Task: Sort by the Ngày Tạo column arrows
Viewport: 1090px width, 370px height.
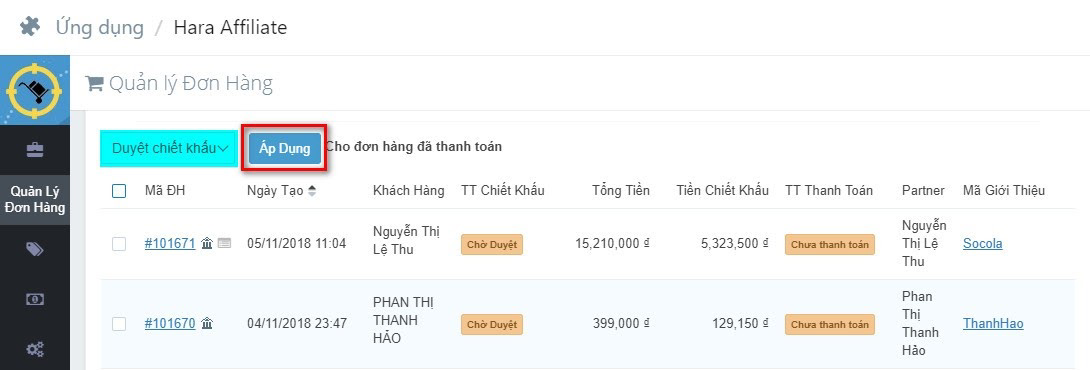Action: tap(311, 191)
